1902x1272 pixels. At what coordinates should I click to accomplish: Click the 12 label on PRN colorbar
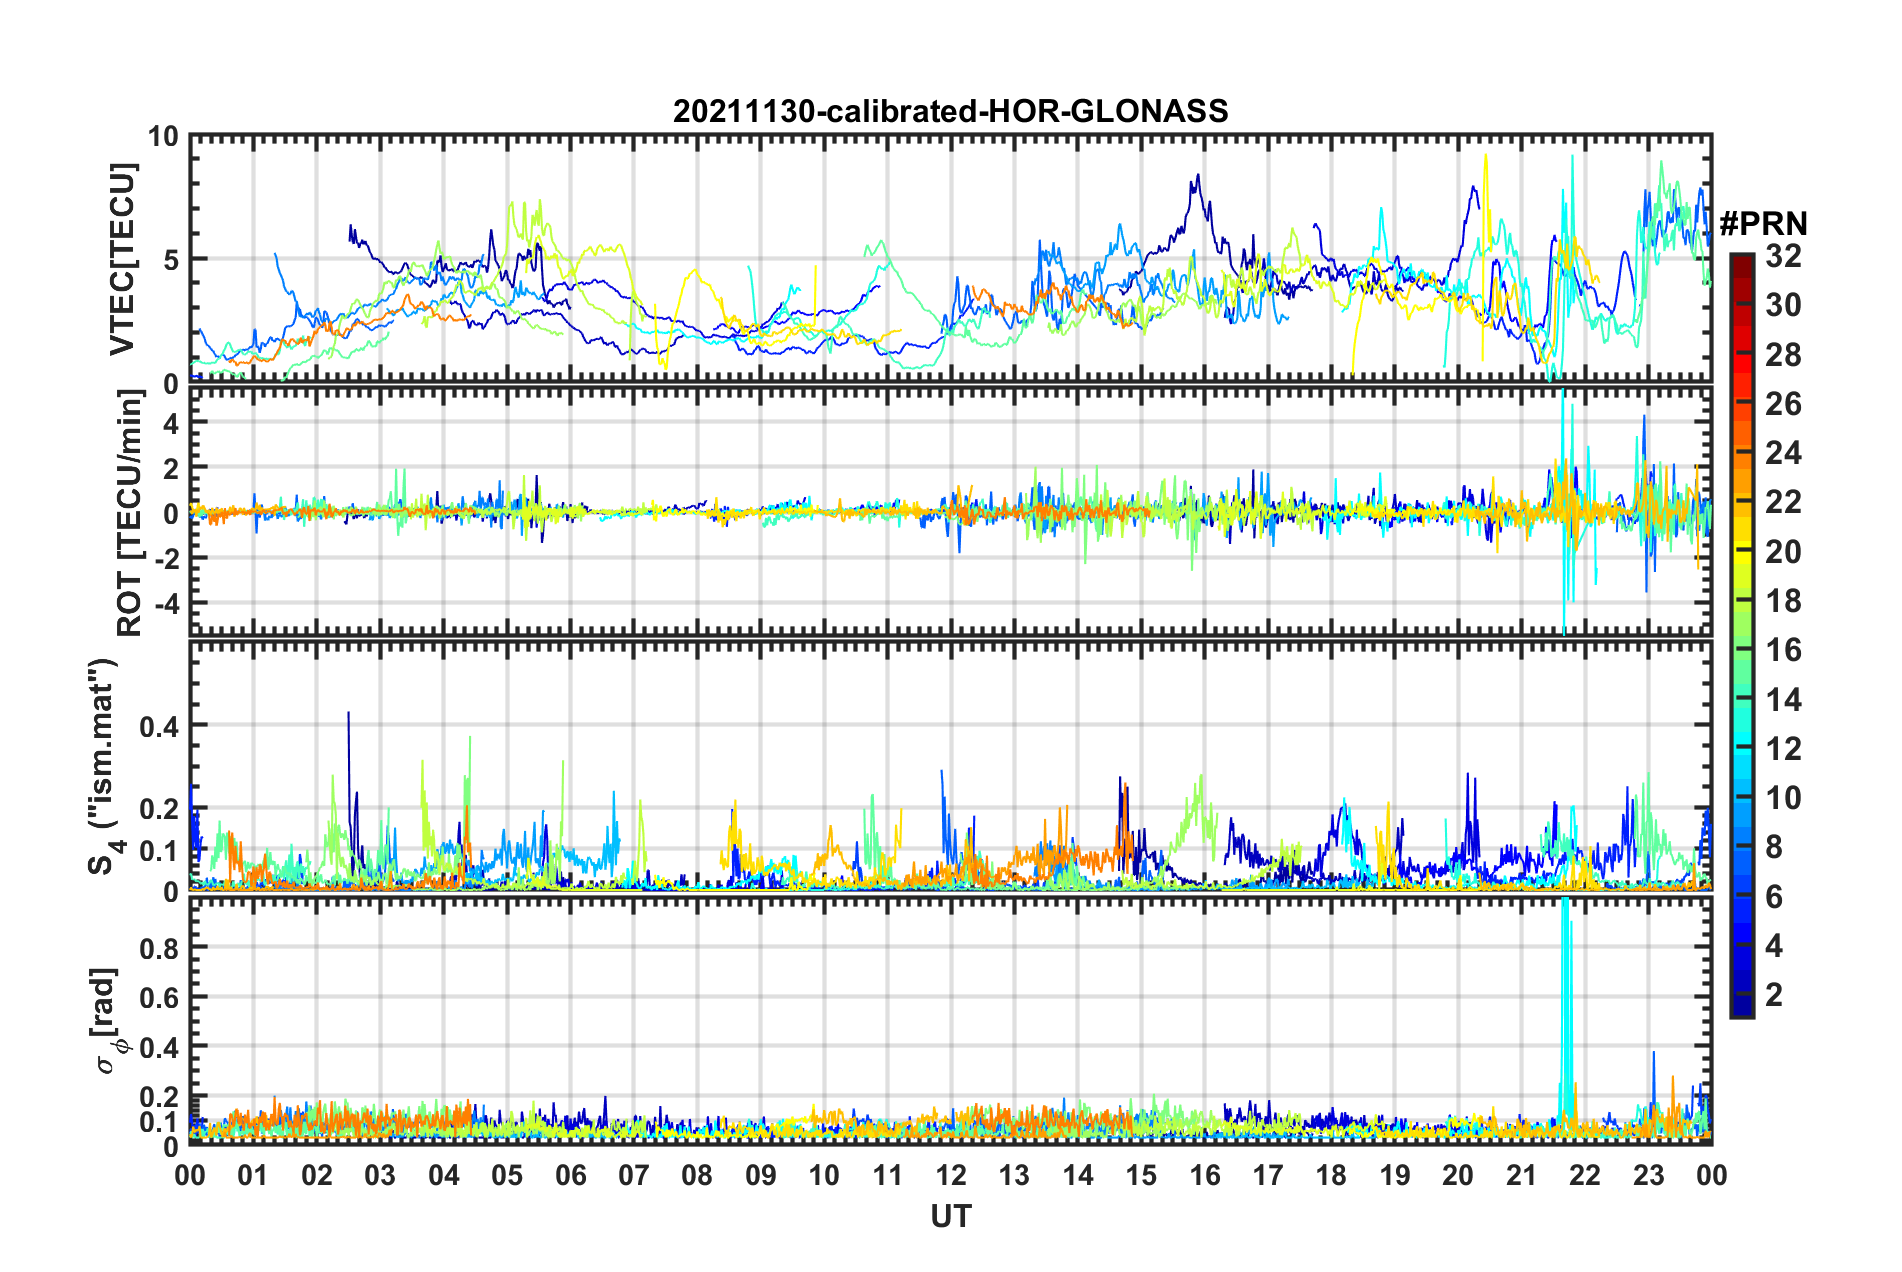pyautogui.click(x=1783, y=749)
